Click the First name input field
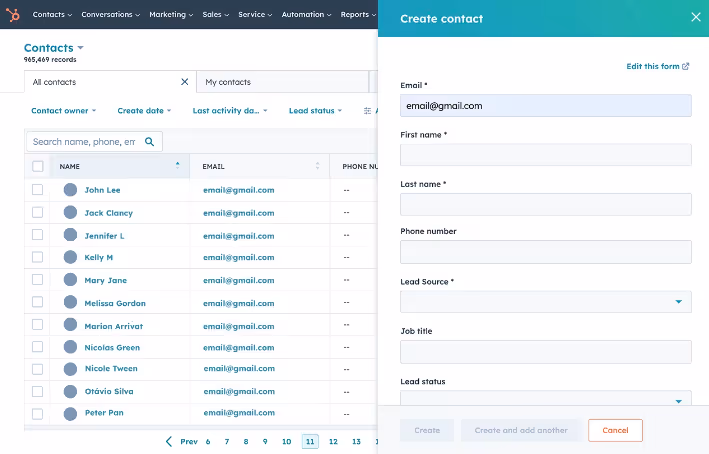Viewport: 709px width, 454px height. tap(545, 155)
